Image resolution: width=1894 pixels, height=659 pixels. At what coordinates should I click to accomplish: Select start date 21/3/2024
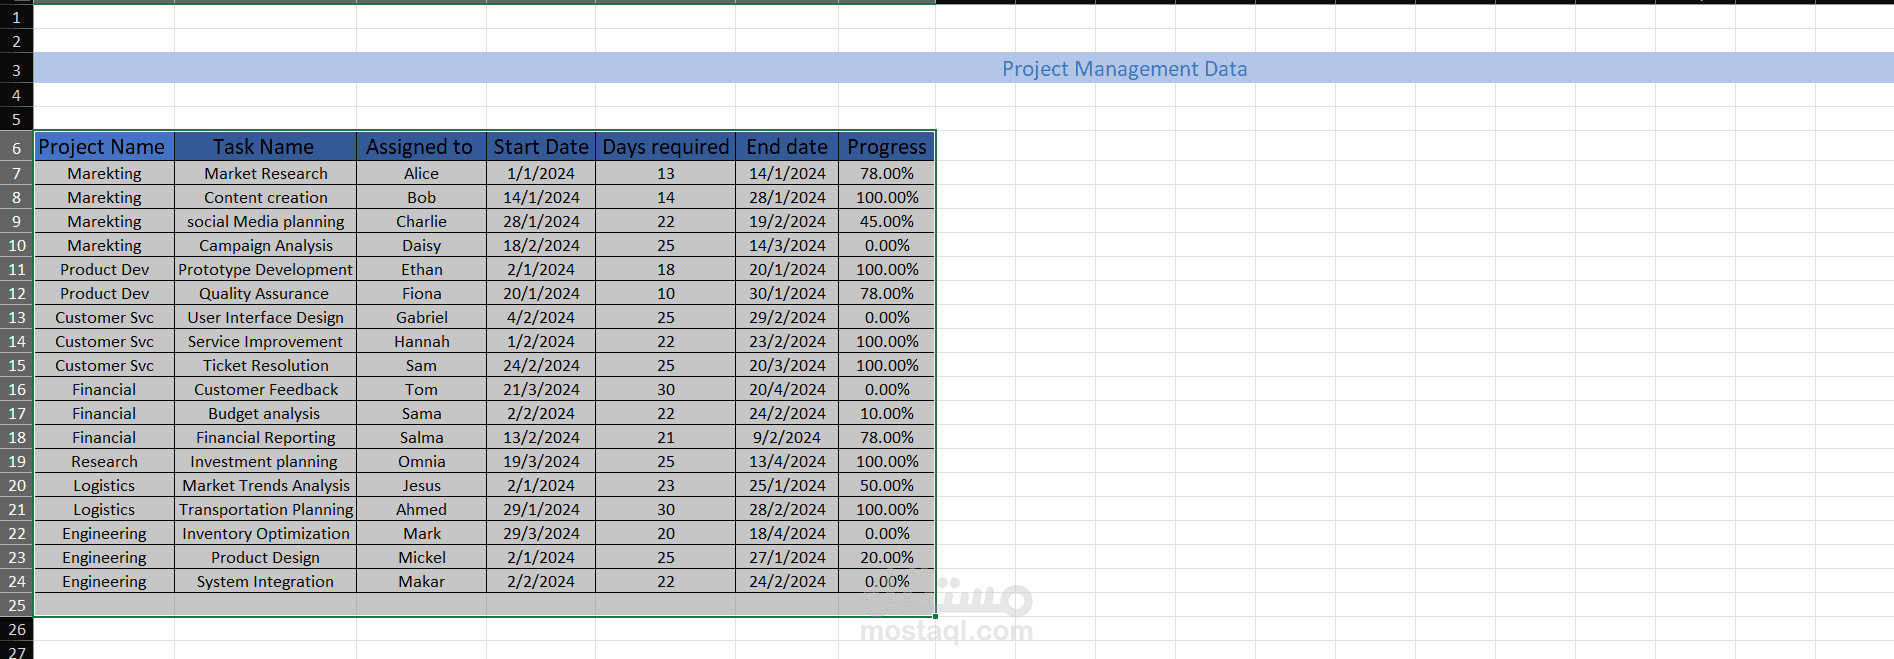click(541, 389)
